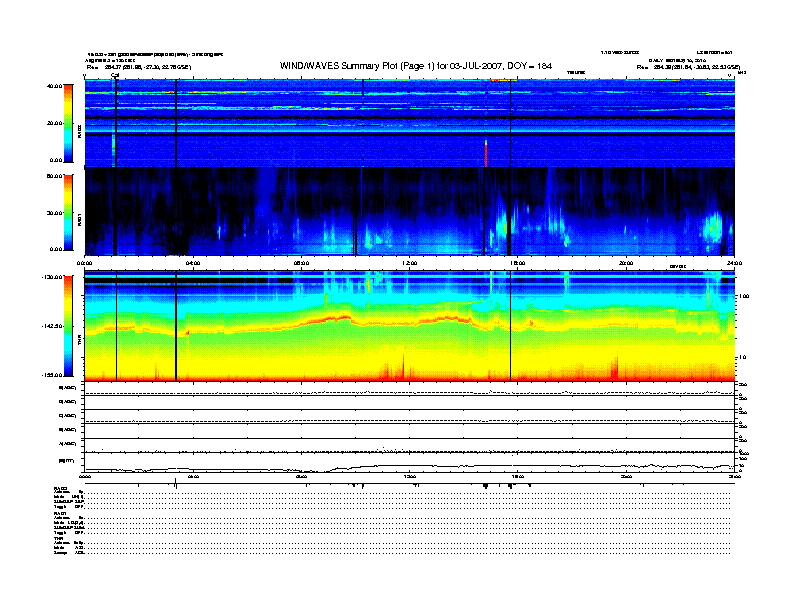Image resolution: width=792 pixels, height=612 pixels.
Task: Click the thick black vertical gap near 03:20 in RAD2
Action: click(176, 123)
